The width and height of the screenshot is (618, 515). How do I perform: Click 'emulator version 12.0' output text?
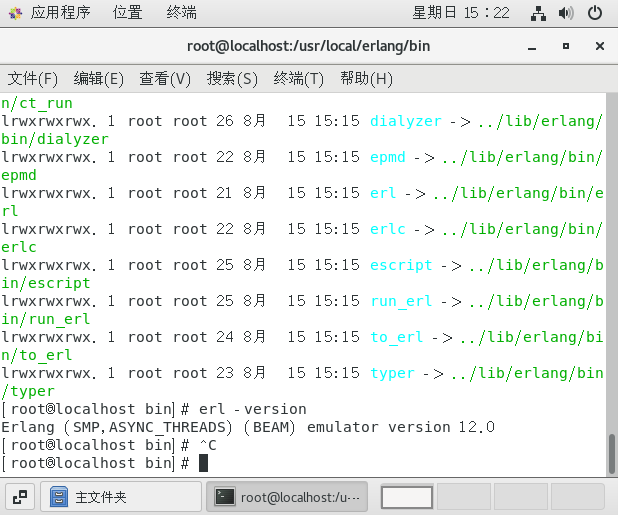coord(400,427)
